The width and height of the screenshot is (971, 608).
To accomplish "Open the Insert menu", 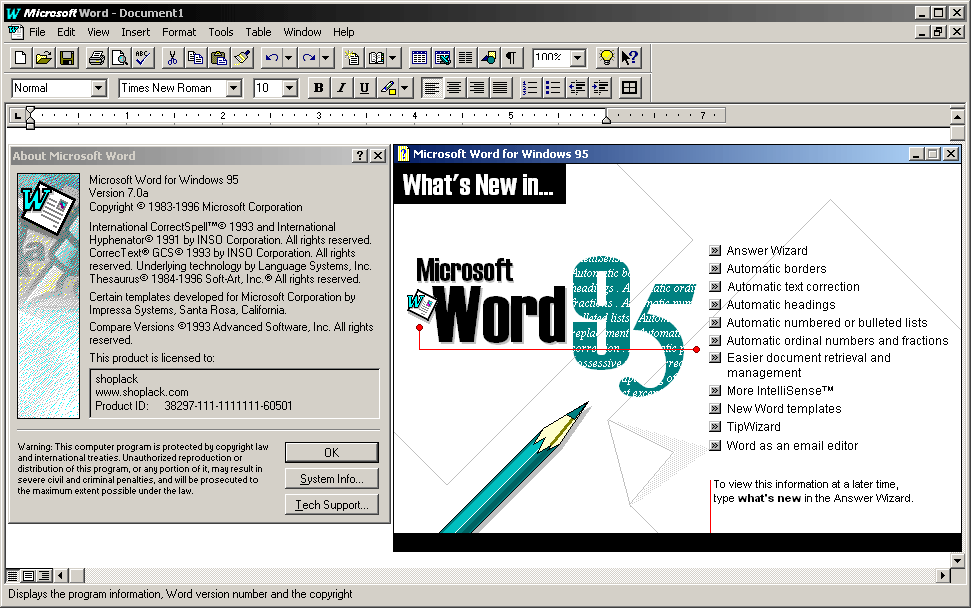I will 135,32.
